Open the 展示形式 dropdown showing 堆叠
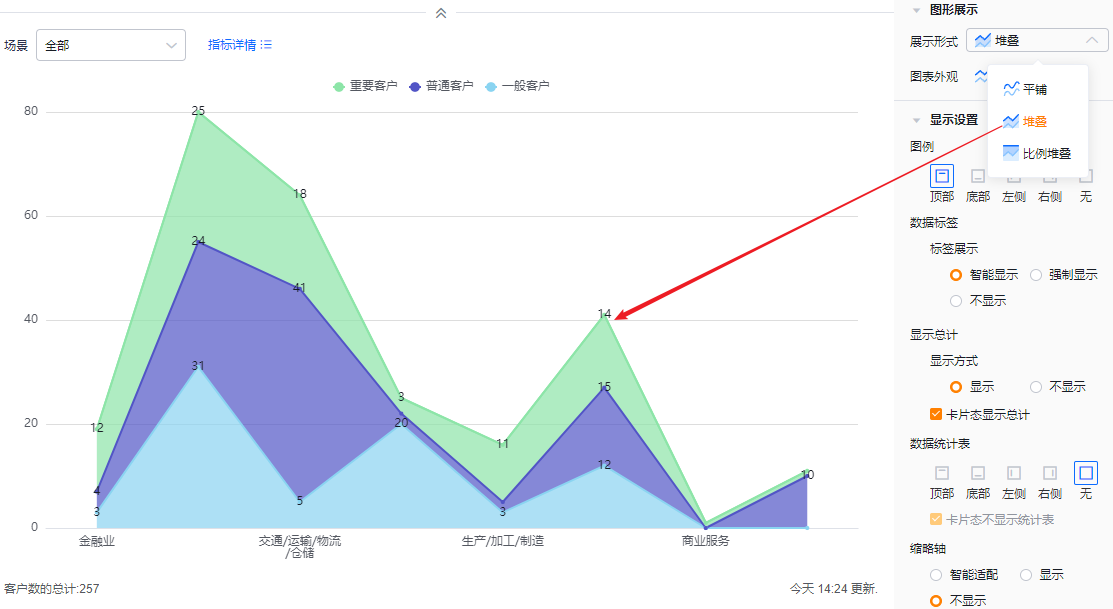The image size is (1113, 609). (1037, 40)
